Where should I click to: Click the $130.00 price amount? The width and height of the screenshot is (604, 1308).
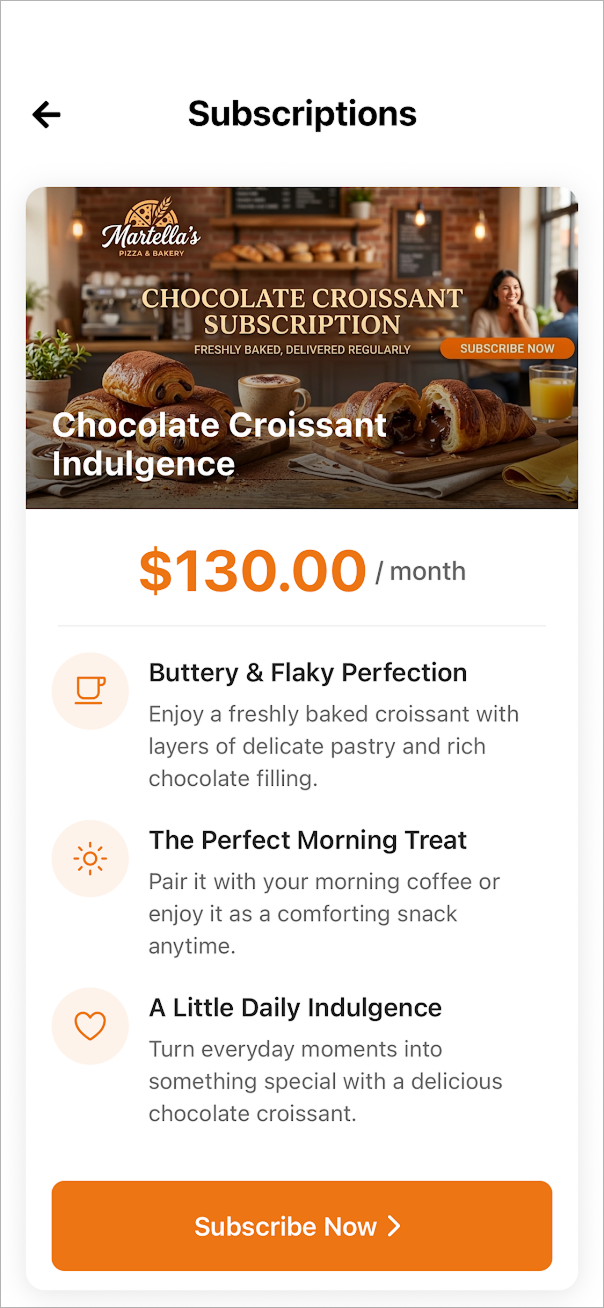point(252,571)
